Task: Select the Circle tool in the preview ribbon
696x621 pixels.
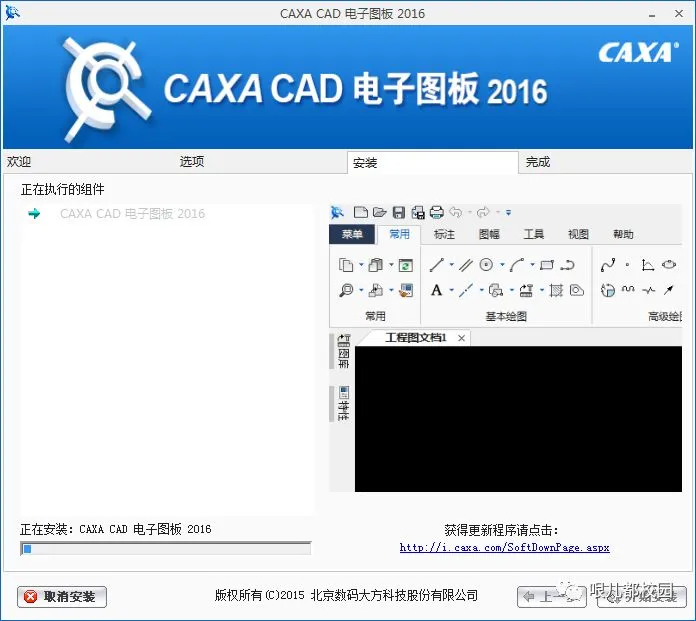Action: [486, 265]
